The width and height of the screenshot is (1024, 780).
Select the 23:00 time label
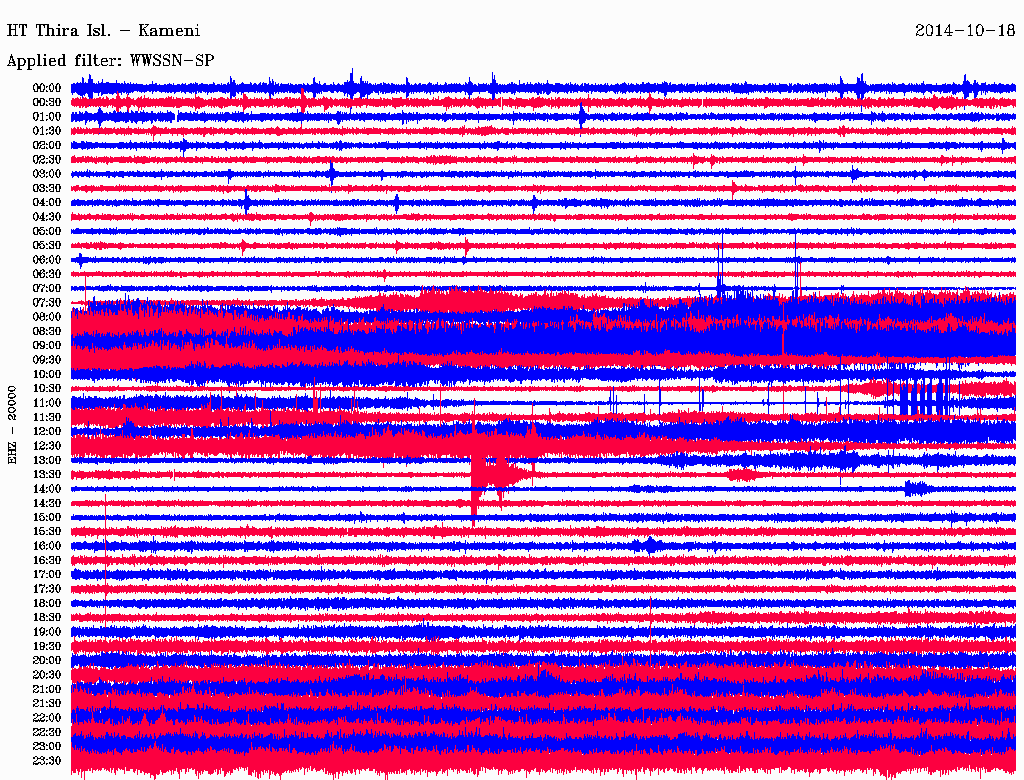point(47,747)
